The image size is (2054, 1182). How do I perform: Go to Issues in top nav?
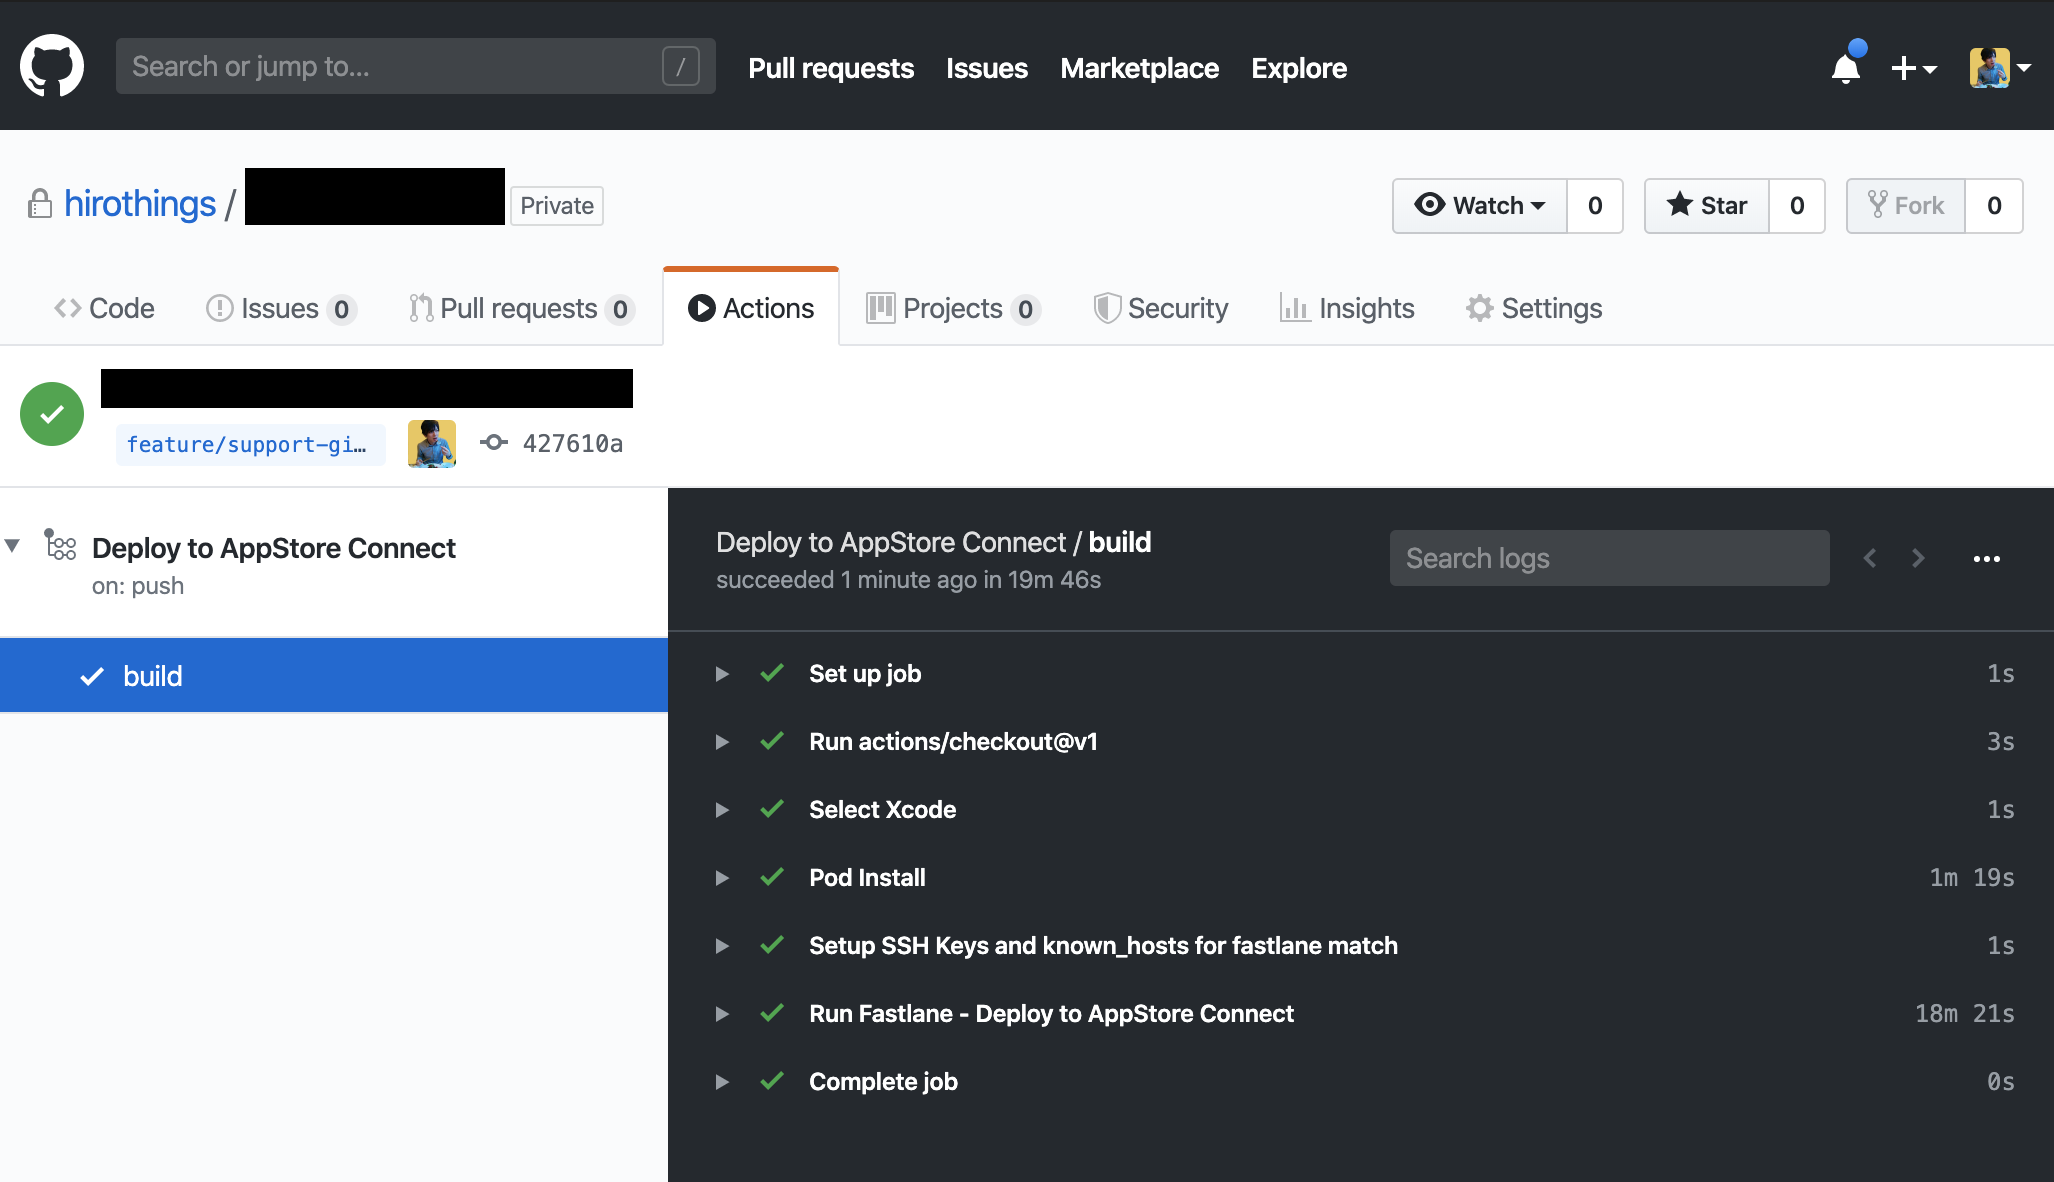pos(987,68)
